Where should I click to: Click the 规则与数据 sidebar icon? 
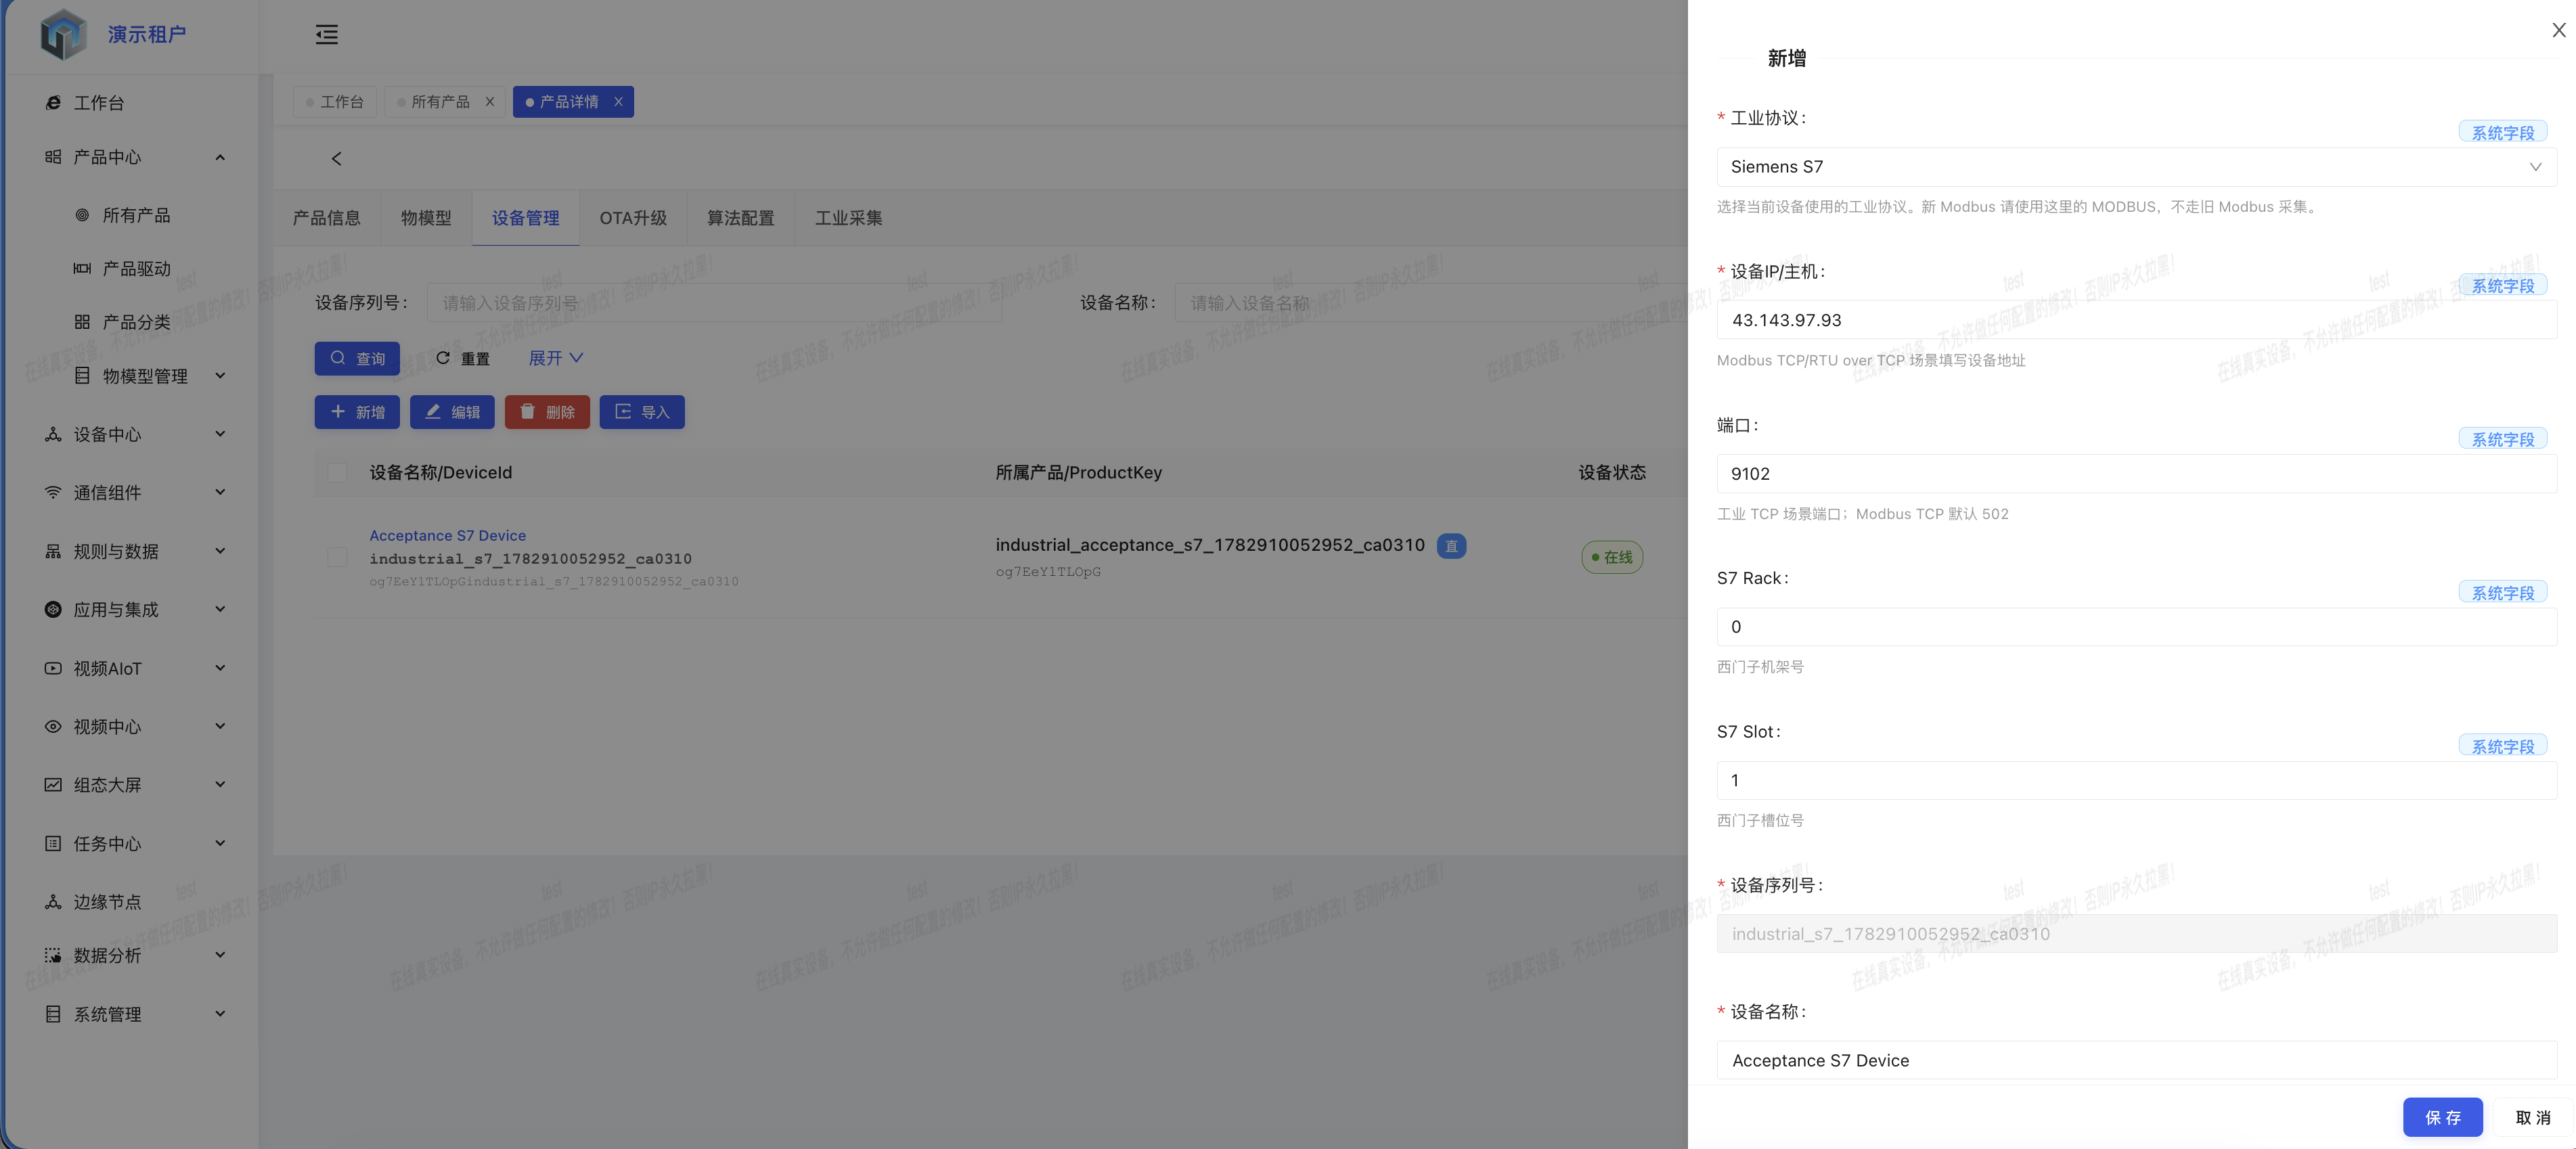point(53,551)
